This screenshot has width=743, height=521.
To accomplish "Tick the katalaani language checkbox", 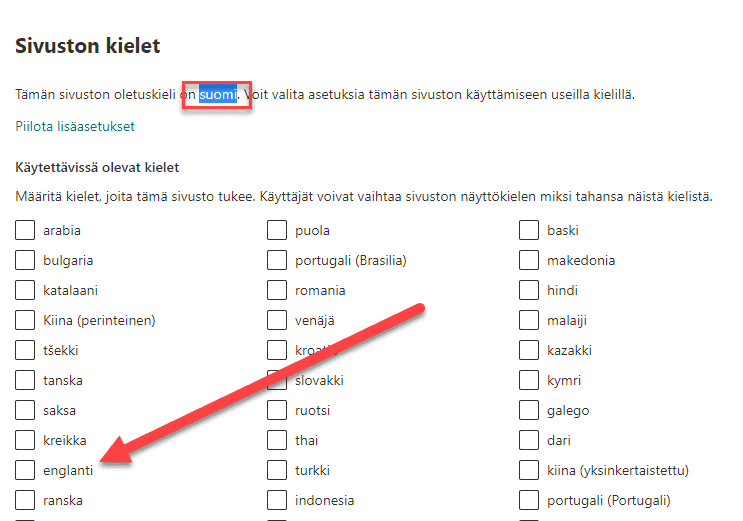I will click(x=26, y=291).
